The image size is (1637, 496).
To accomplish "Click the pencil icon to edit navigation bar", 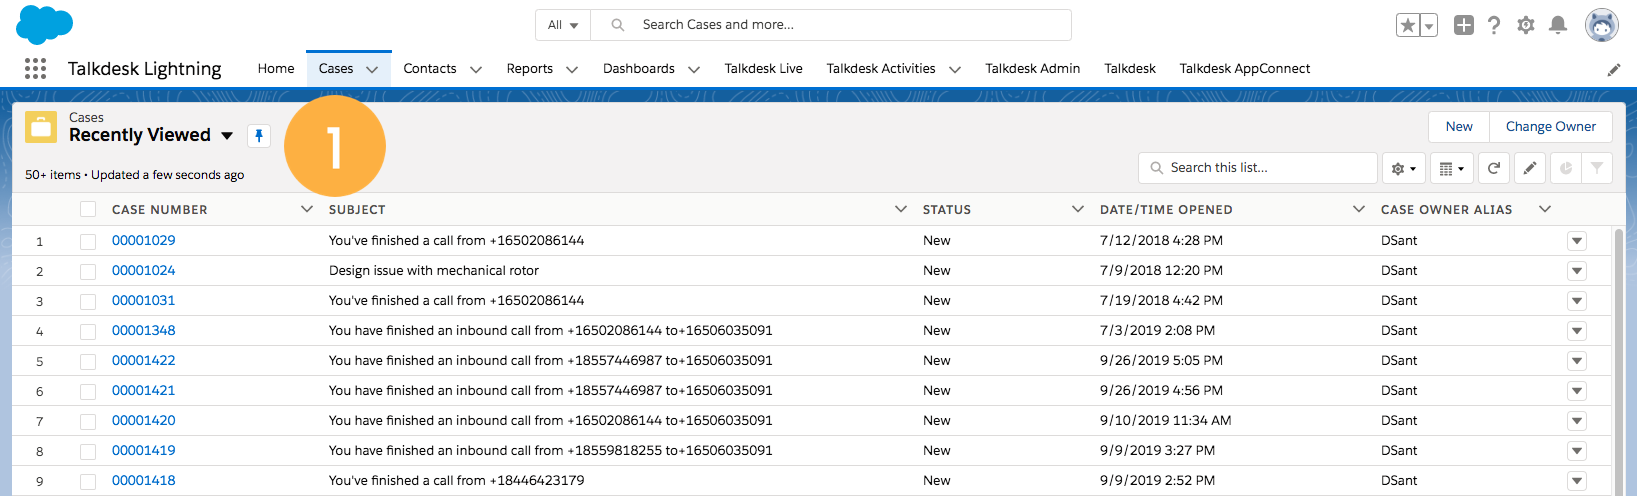I will (x=1614, y=69).
